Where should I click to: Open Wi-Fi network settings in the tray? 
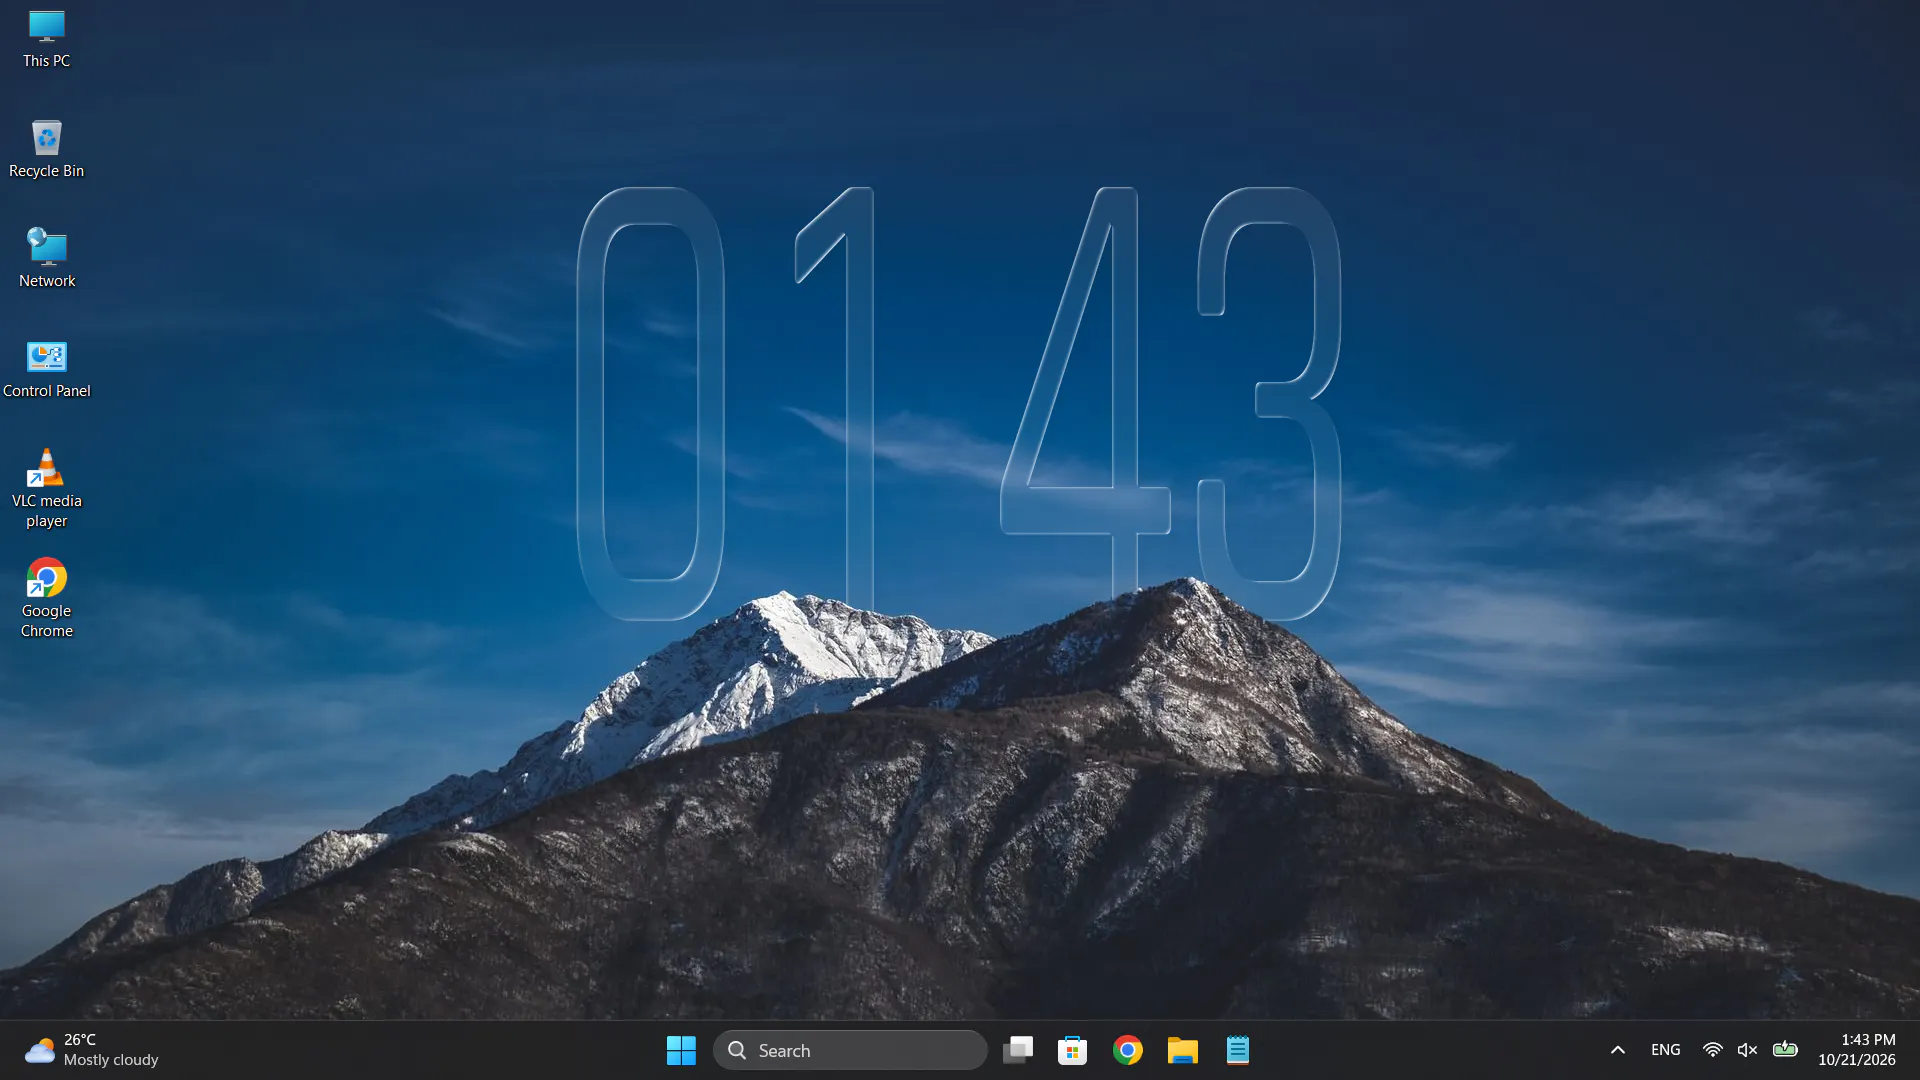pos(1713,1050)
